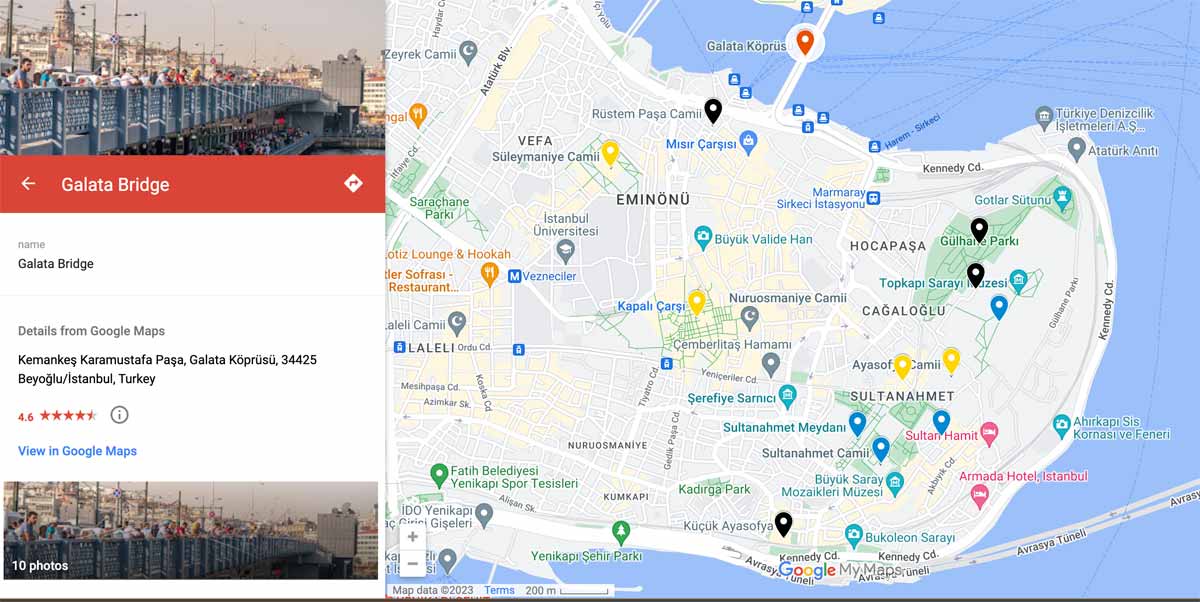Viewport: 1200px width, 602px height.
Task: Select the Mısır Çarşısı shopping icon
Action: click(747, 144)
